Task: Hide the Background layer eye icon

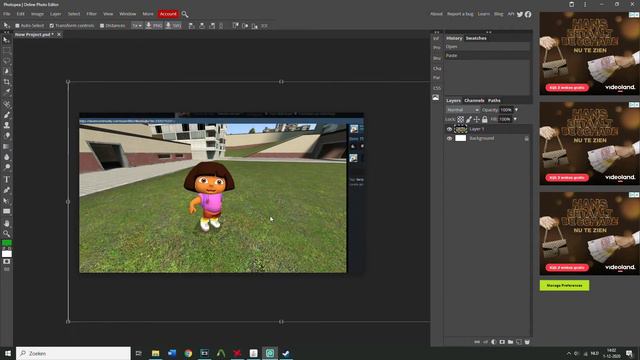Action: pyautogui.click(x=449, y=138)
